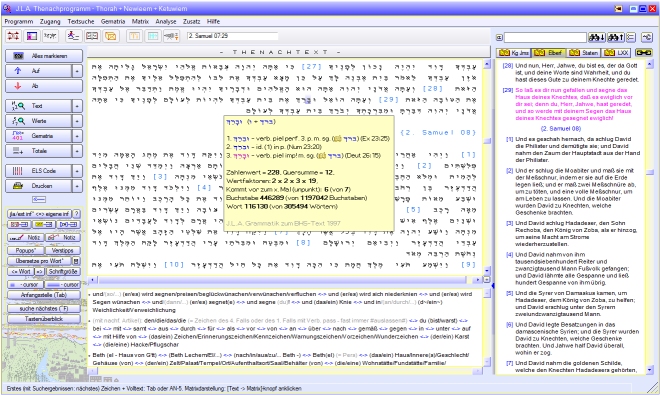
Task: Toggle Übersetze pro Wort* option
Action: coord(40,261)
